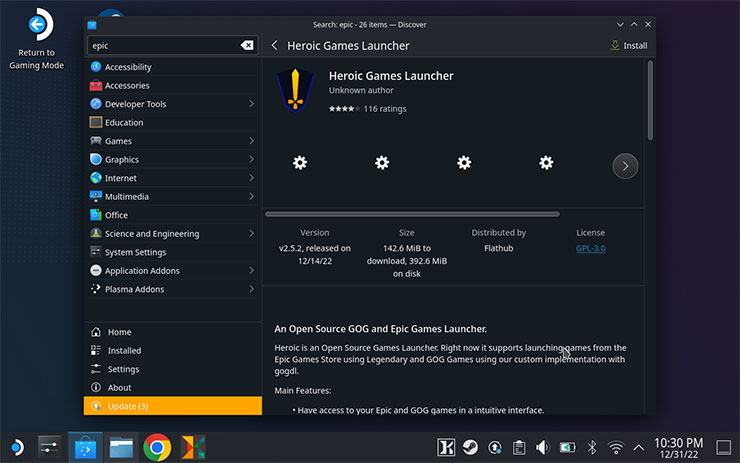The height and width of the screenshot is (463, 740).
Task: Open Dolphin file manager in taskbar
Action: [x=122, y=446]
